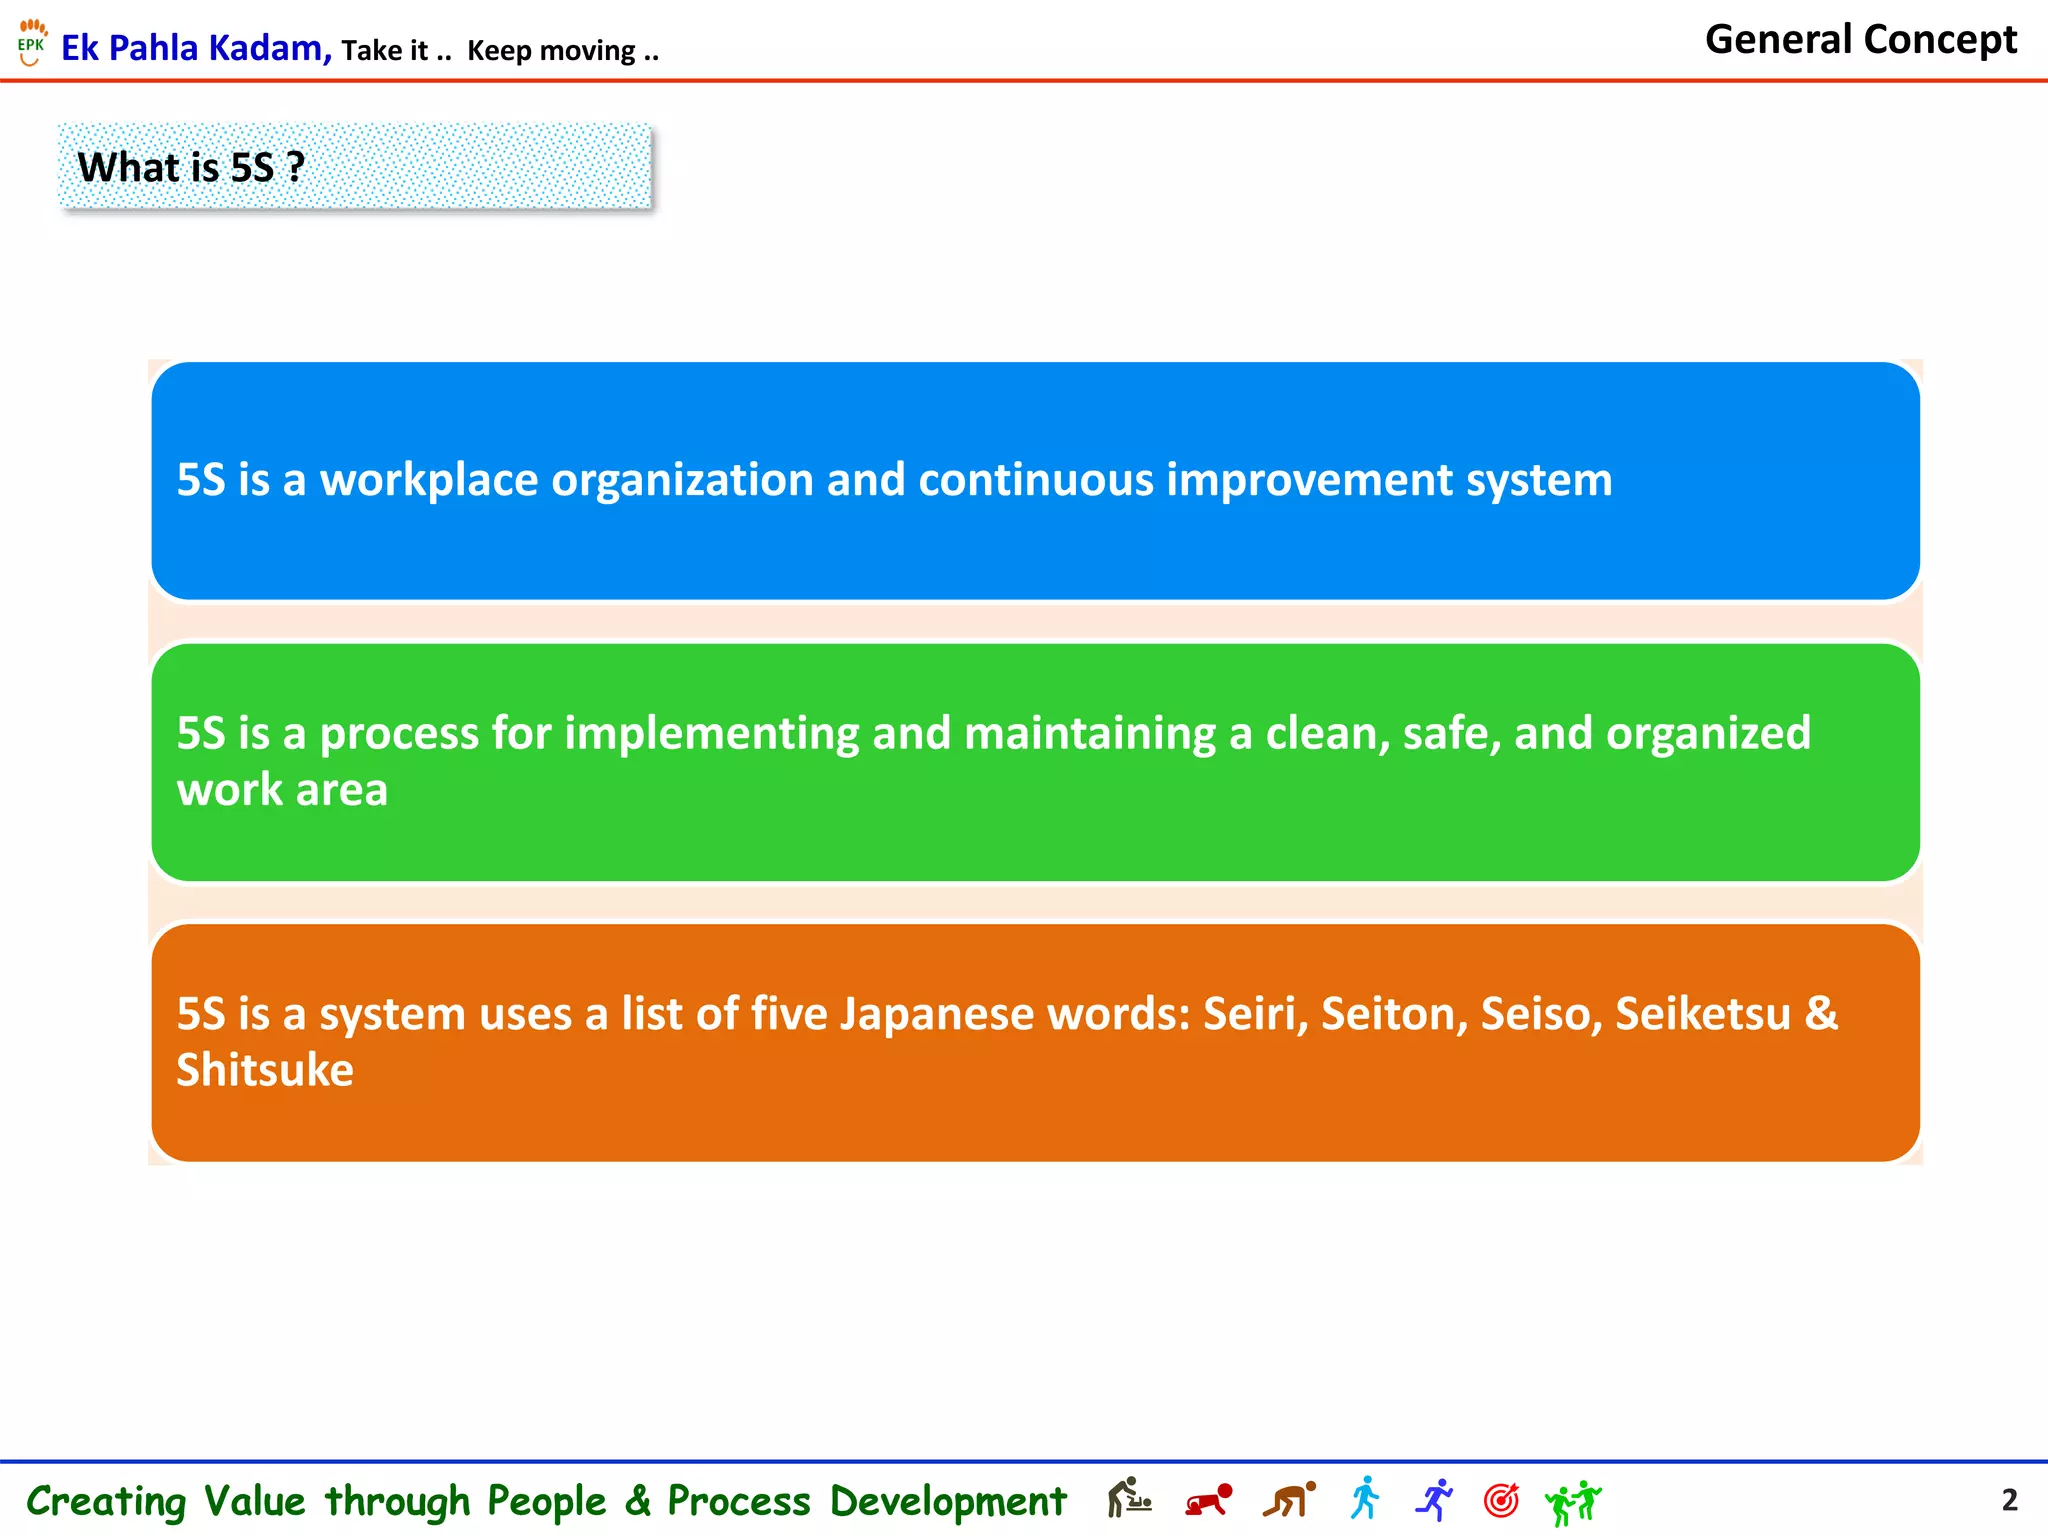Click the green dancing people icon

pyautogui.click(x=1573, y=1501)
